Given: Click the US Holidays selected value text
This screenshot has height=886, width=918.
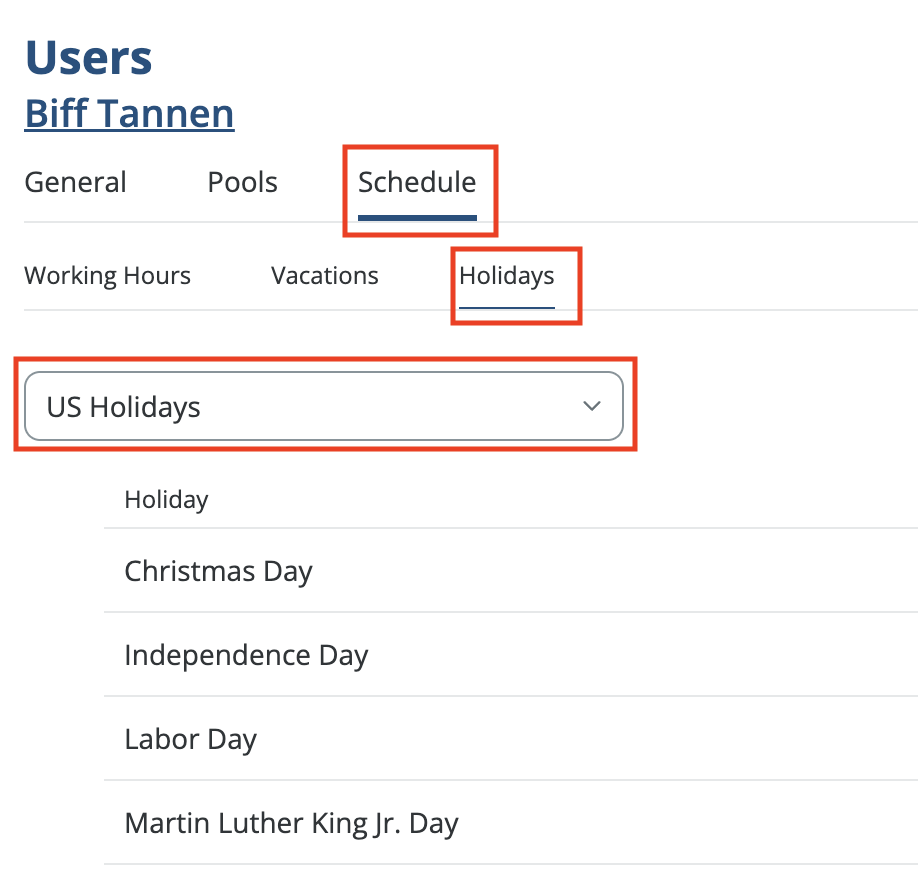Looking at the screenshot, I should pyautogui.click(x=124, y=407).
